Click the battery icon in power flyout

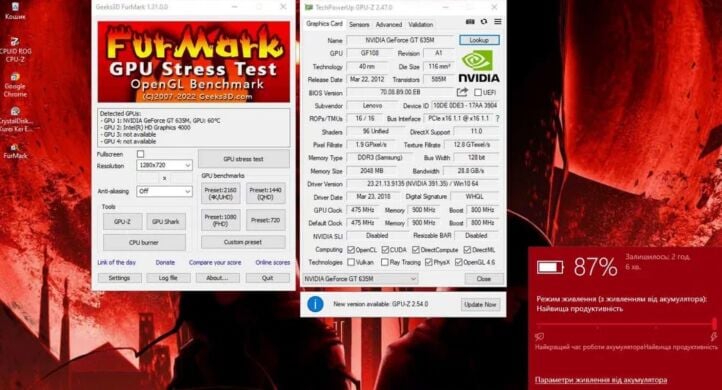tap(550, 267)
